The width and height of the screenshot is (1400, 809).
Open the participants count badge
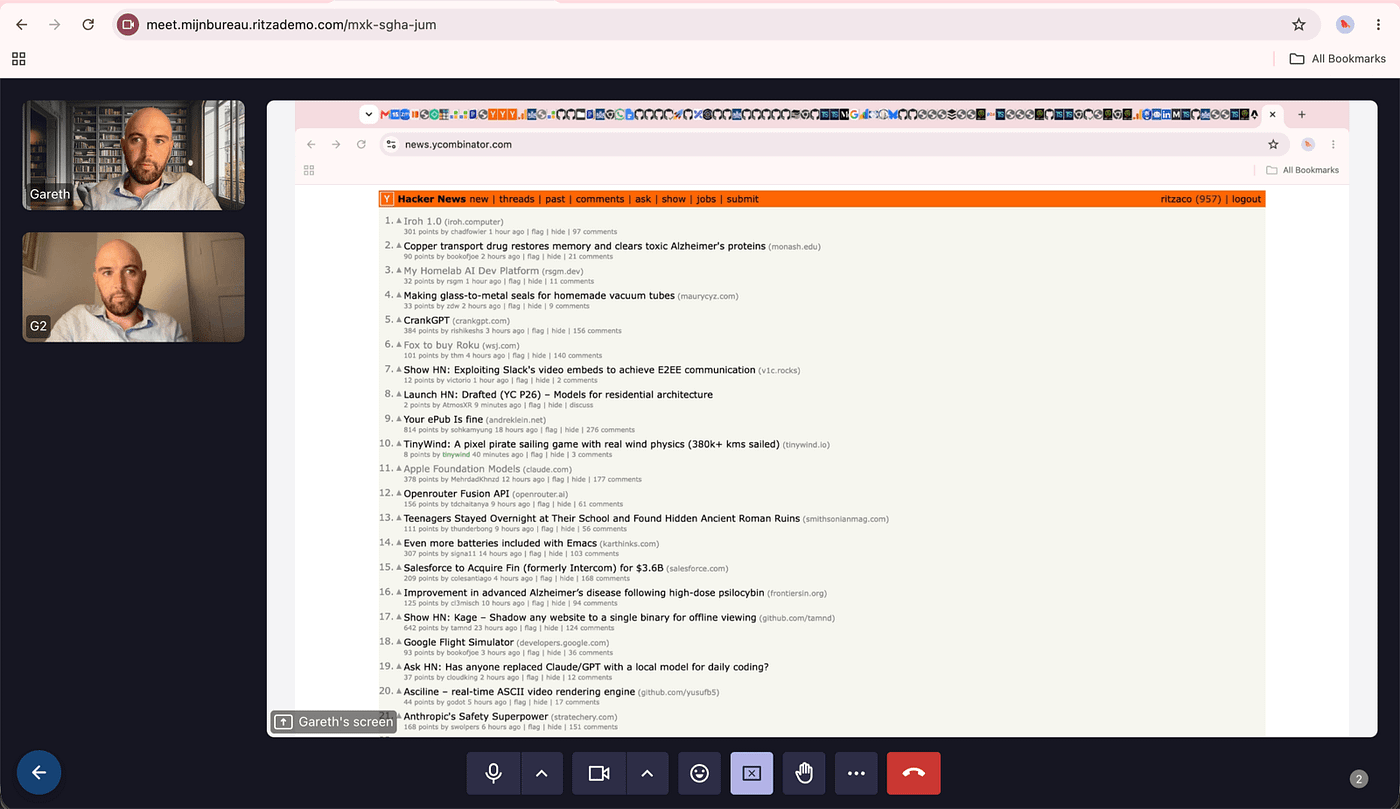tap(1358, 778)
